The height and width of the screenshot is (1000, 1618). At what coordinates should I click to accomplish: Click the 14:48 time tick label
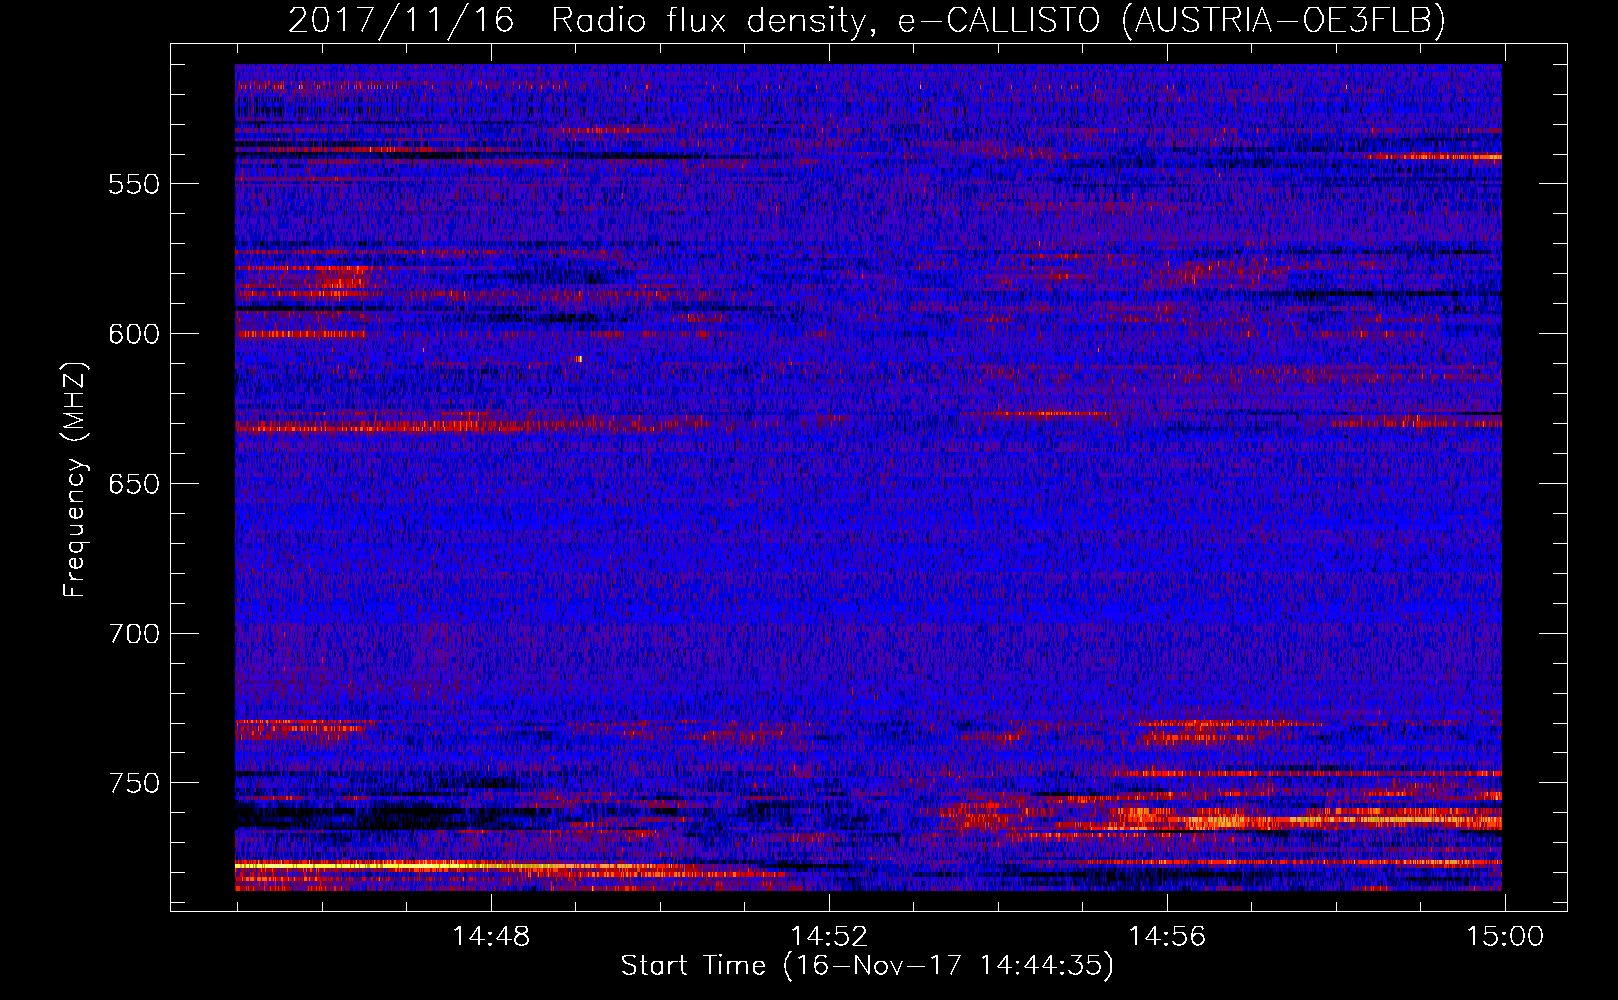click(x=491, y=937)
